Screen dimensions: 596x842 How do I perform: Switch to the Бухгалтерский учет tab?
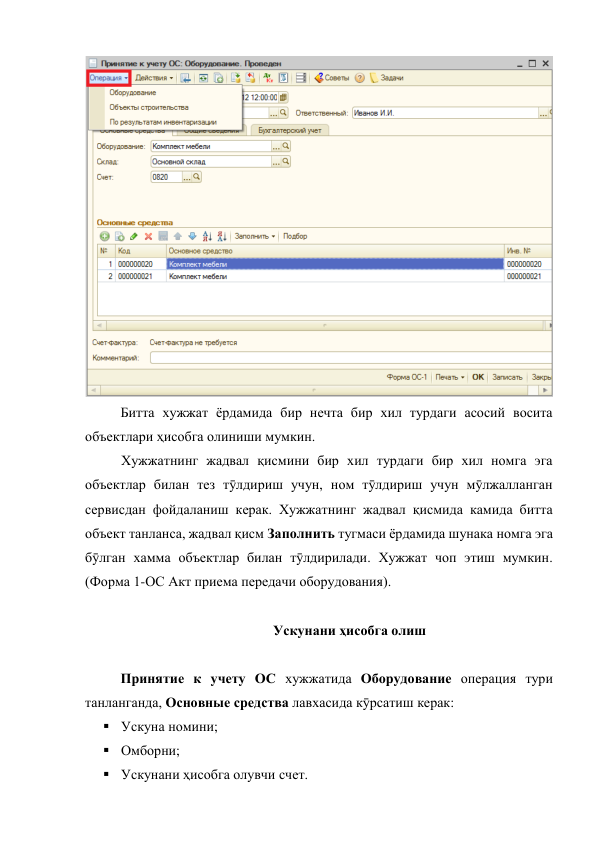(289, 130)
